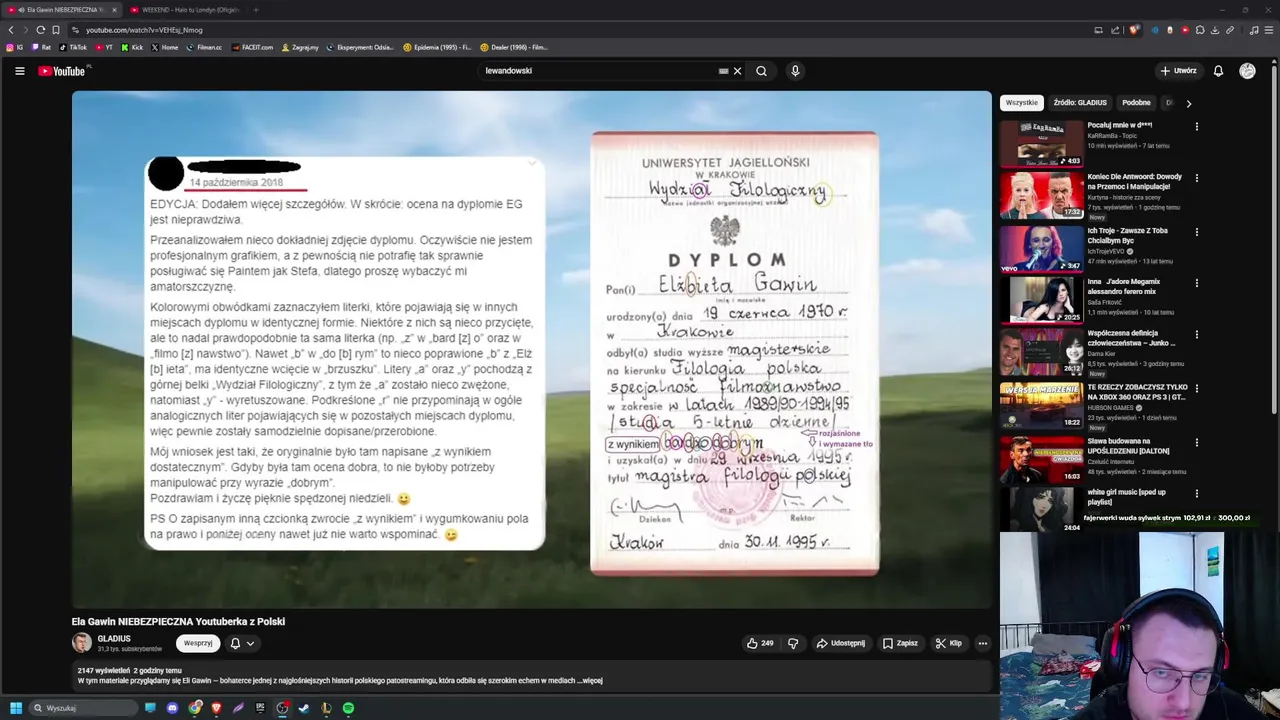Open the TikTok bookmark

(x=73, y=47)
